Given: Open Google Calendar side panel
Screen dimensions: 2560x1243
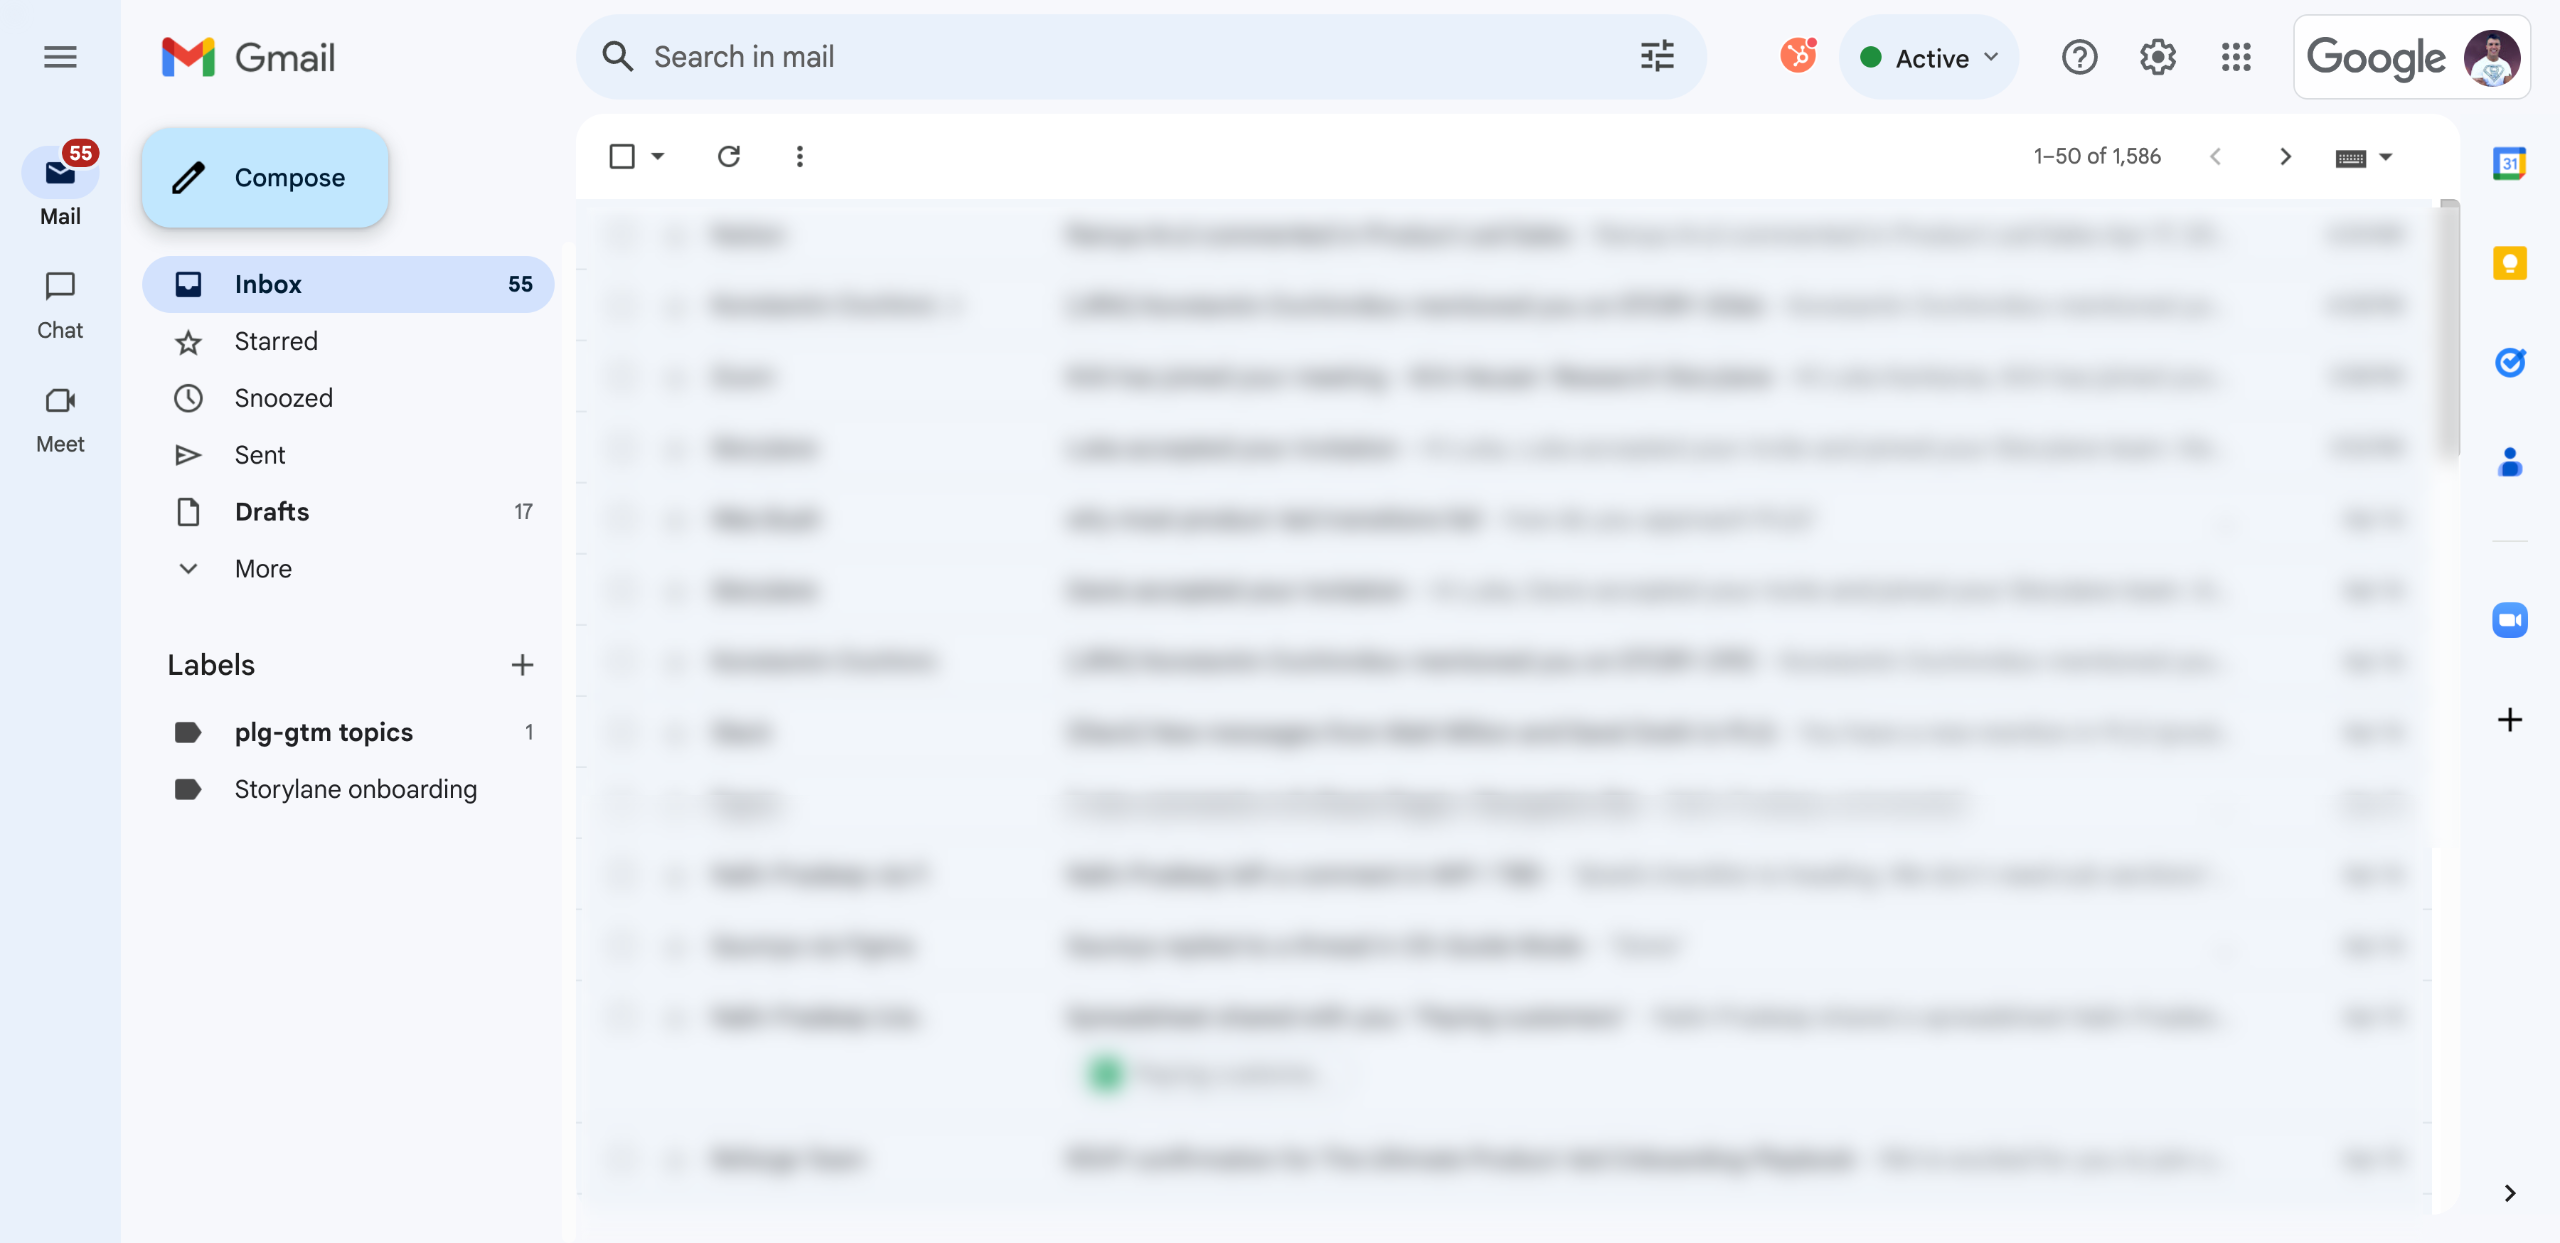Looking at the screenshot, I should [x=2509, y=163].
